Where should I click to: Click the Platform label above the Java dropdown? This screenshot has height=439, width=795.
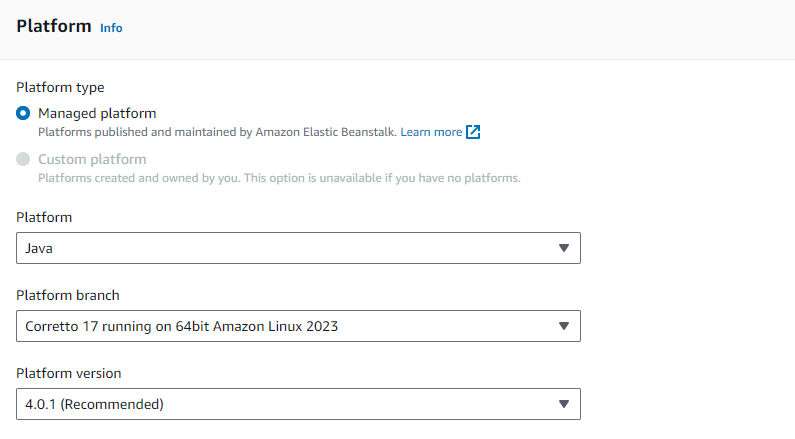click(x=44, y=217)
